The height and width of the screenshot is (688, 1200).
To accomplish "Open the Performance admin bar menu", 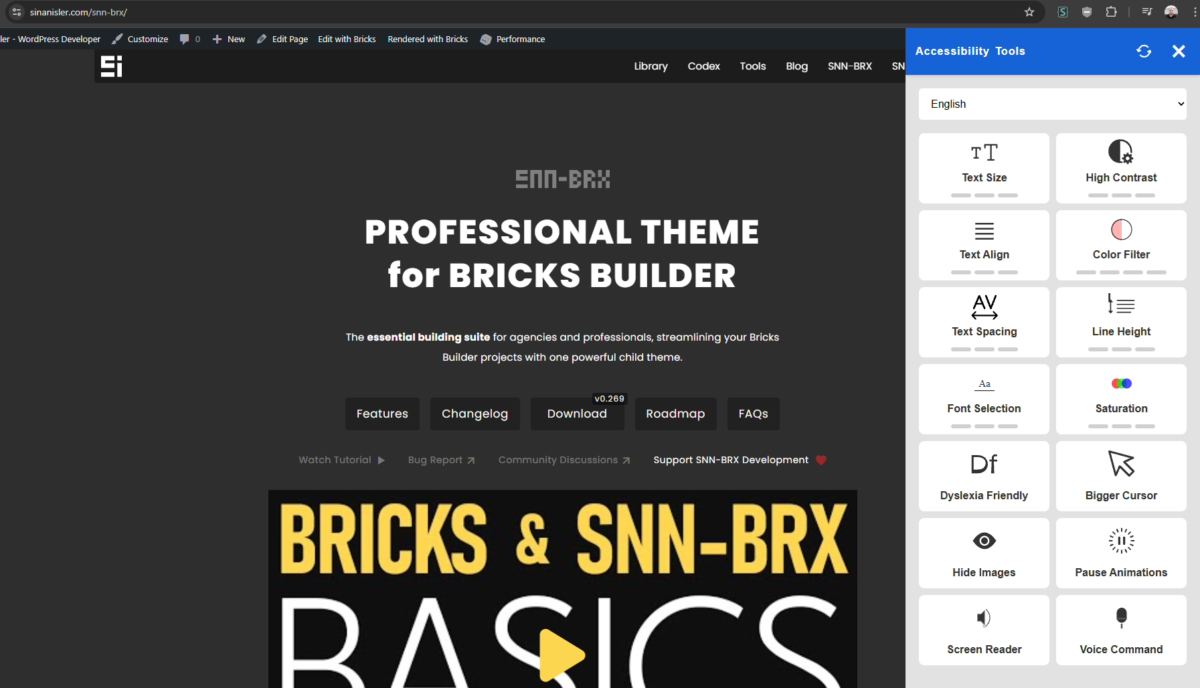I will point(513,39).
